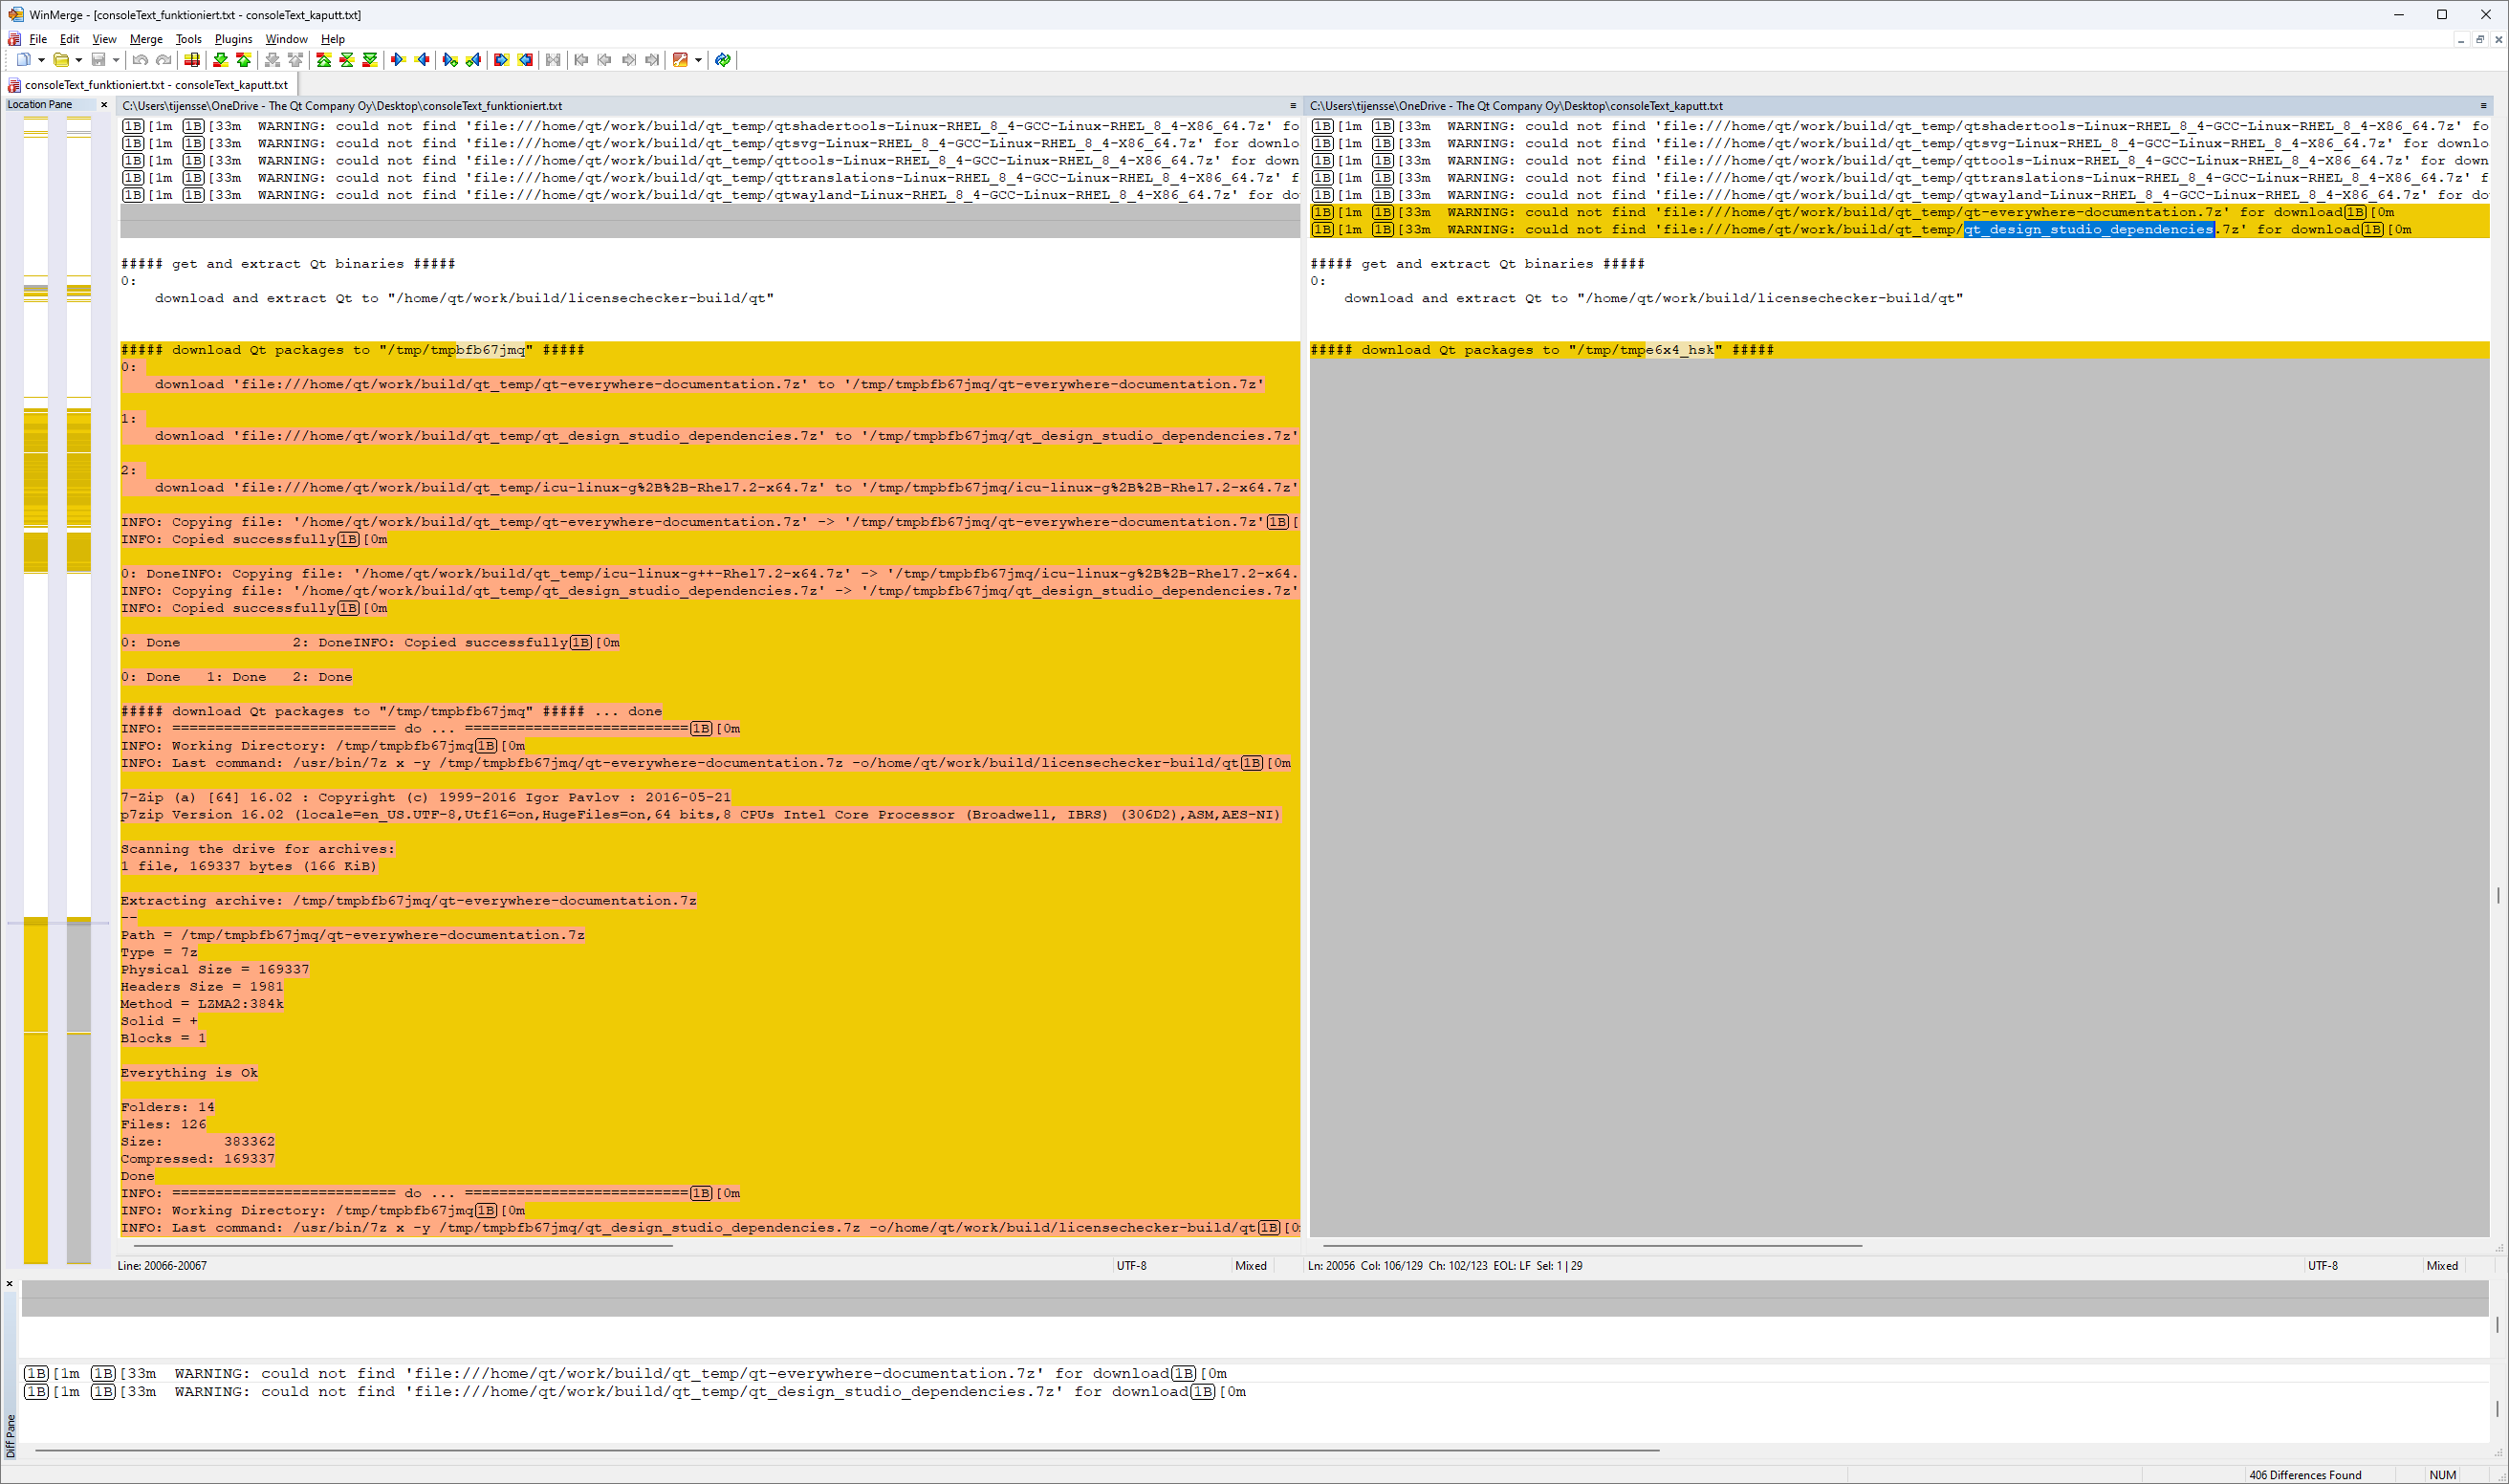Go to First Difference icon

324,60
